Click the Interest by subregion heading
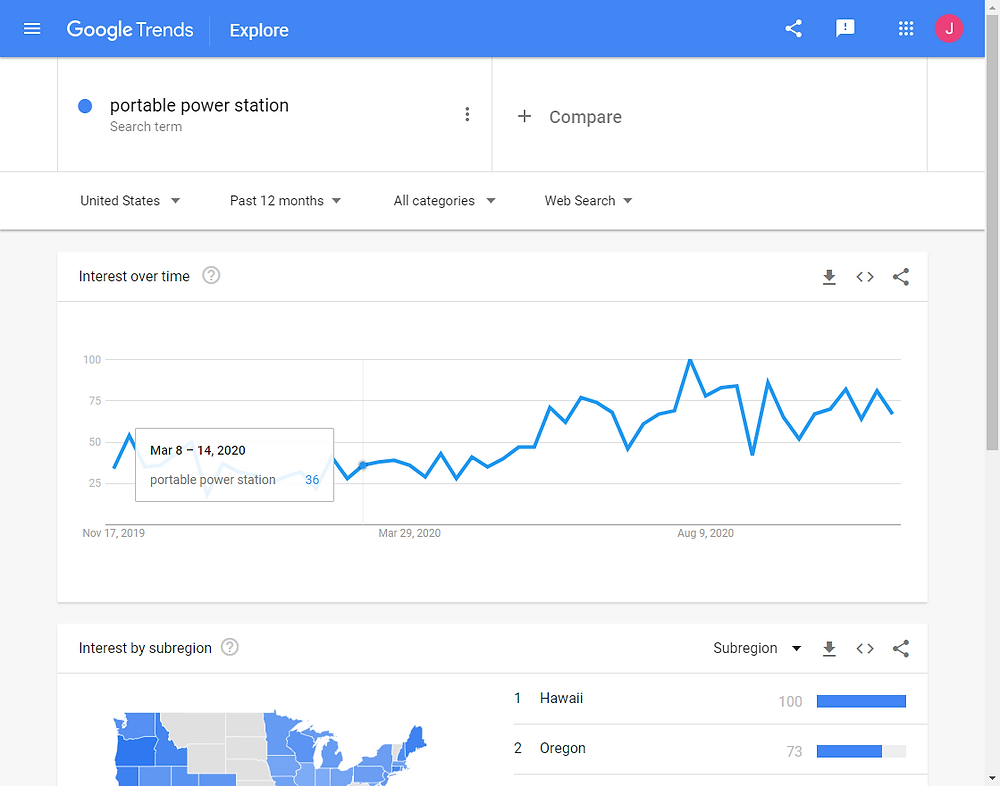 [x=145, y=648]
